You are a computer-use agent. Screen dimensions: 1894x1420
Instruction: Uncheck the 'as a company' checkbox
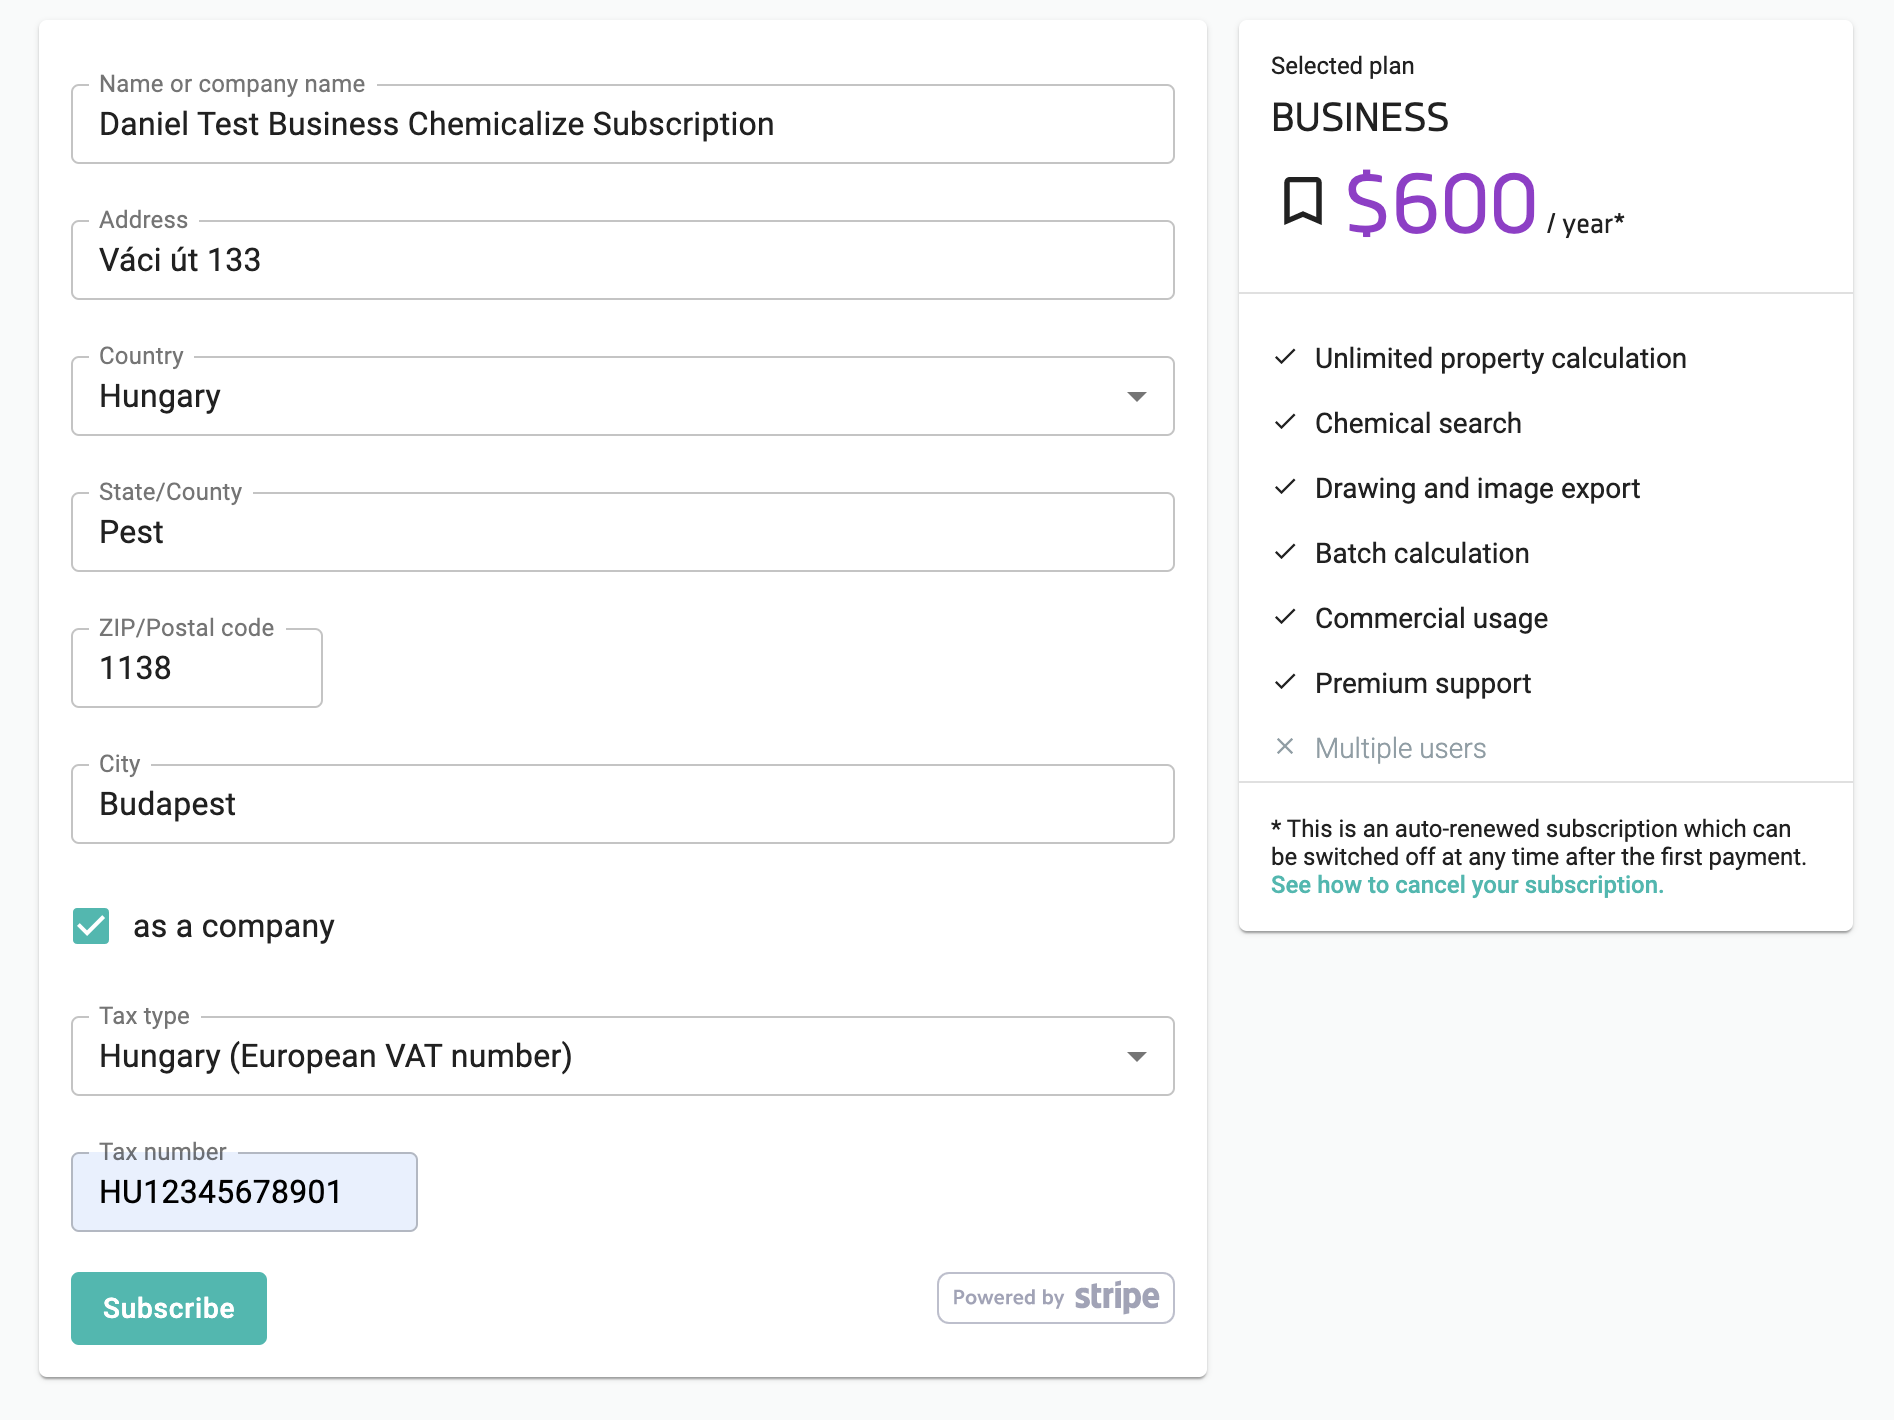(91, 926)
